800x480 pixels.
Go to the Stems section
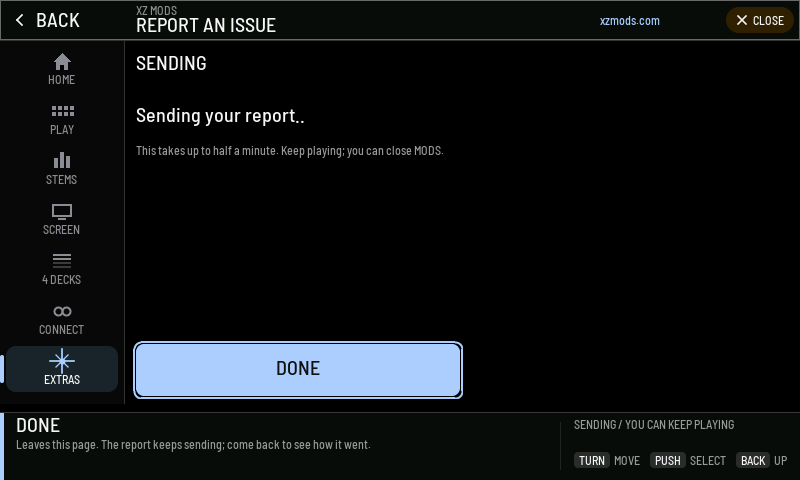click(x=62, y=169)
